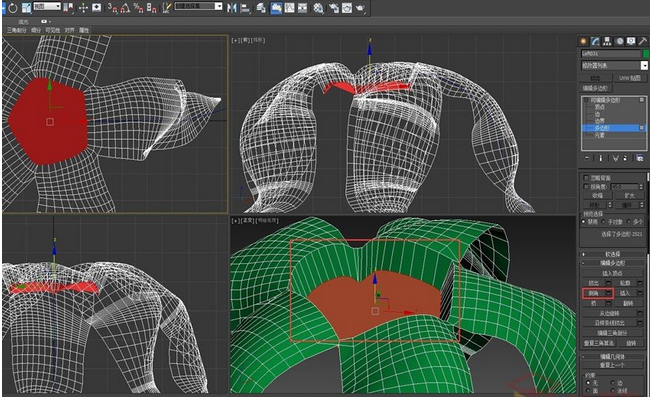Select the 边 constraint radio button
Image resolution: width=650 pixels, height=397 pixels.
pyautogui.click(x=613, y=383)
